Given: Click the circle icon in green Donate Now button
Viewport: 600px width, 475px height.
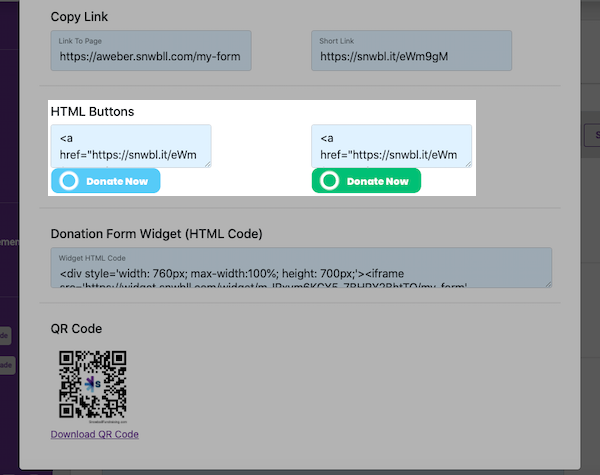Looking at the screenshot, I should (x=329, y=181).
